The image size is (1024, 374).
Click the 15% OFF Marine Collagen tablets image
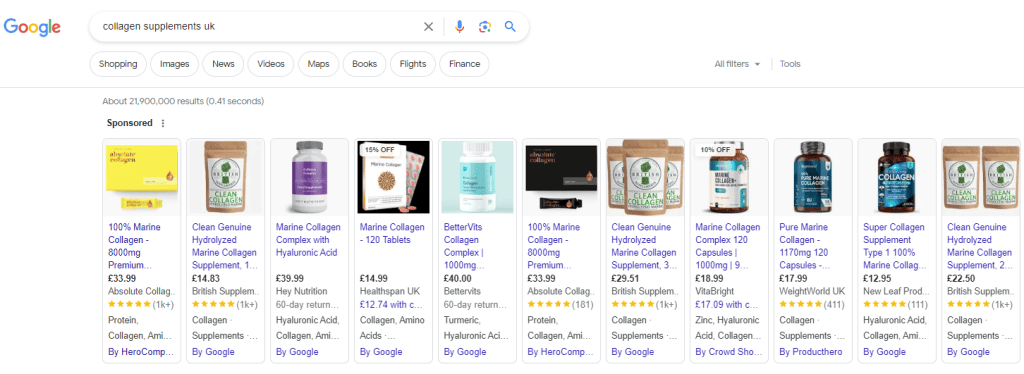393,177
